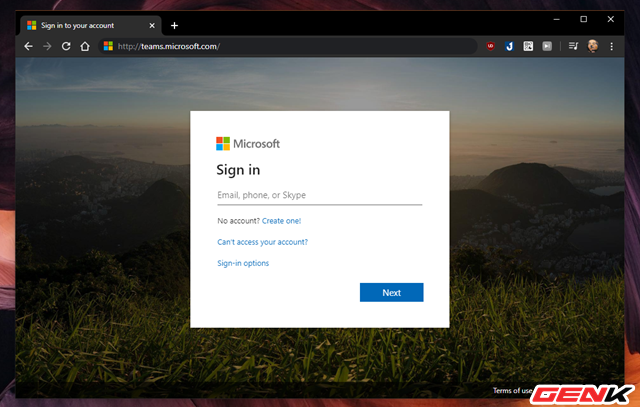Click the blue Next button
640x407 pixels.
pos(391,292)
